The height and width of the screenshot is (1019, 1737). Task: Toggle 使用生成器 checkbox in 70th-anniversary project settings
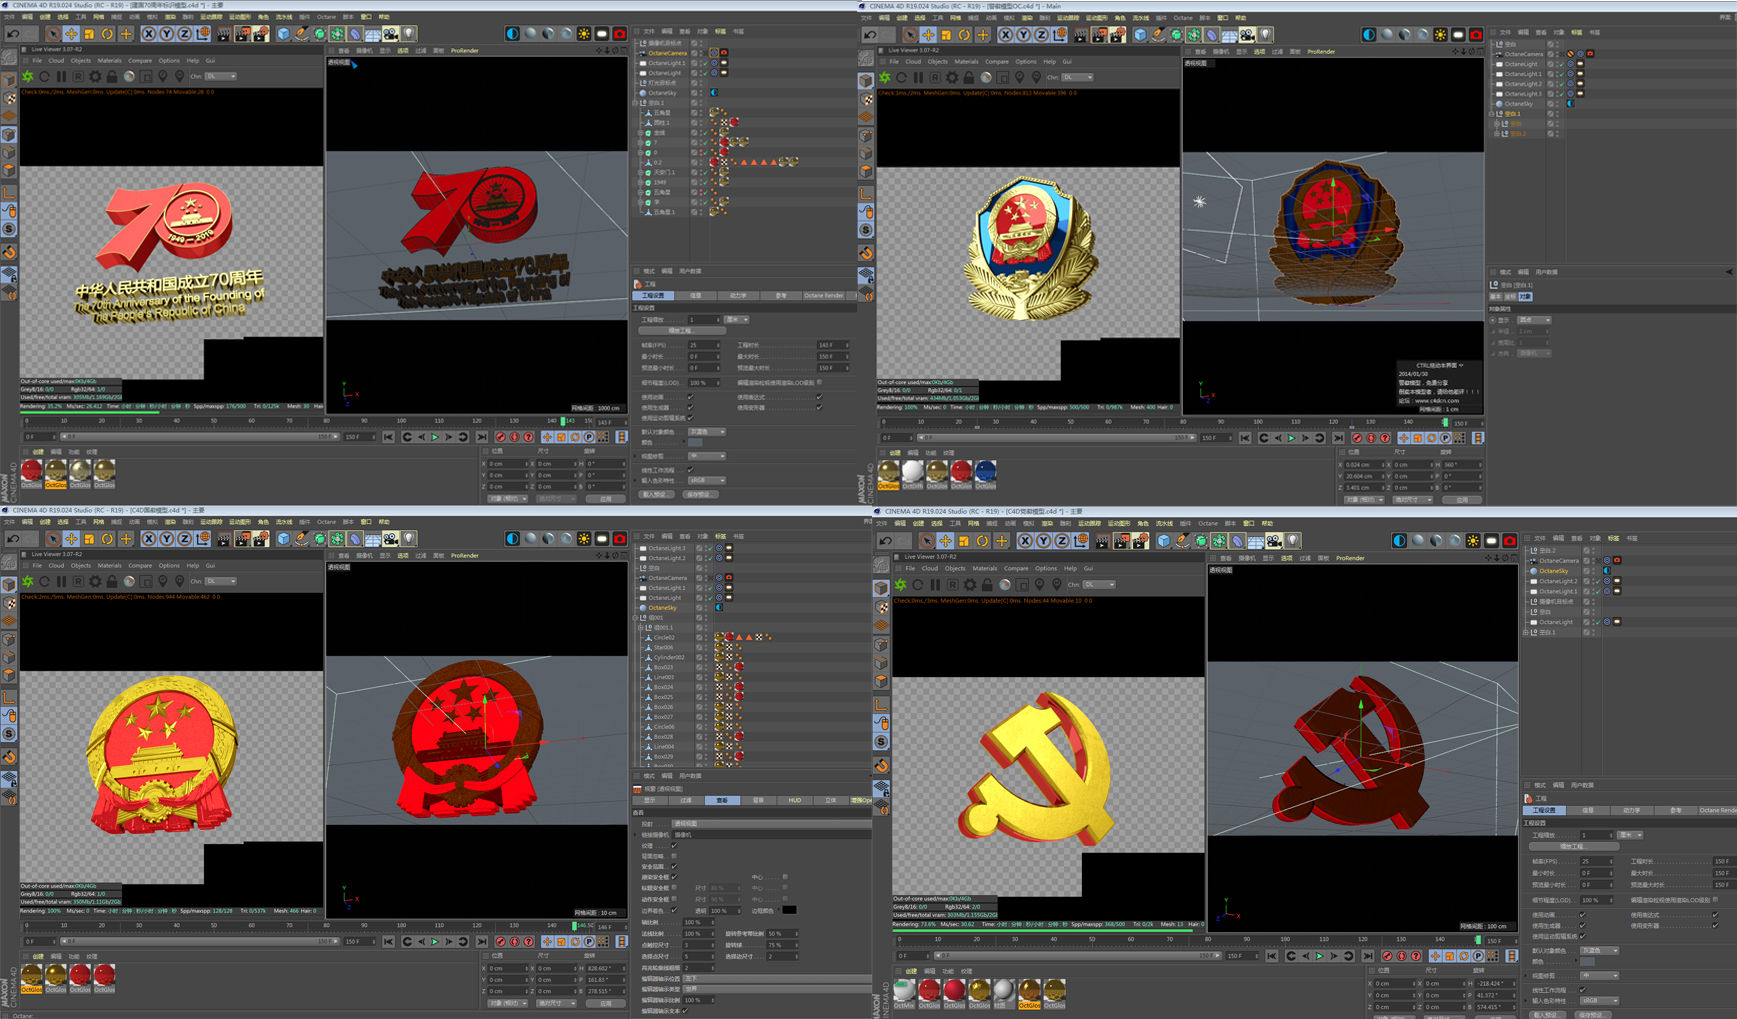pos(690,407)
